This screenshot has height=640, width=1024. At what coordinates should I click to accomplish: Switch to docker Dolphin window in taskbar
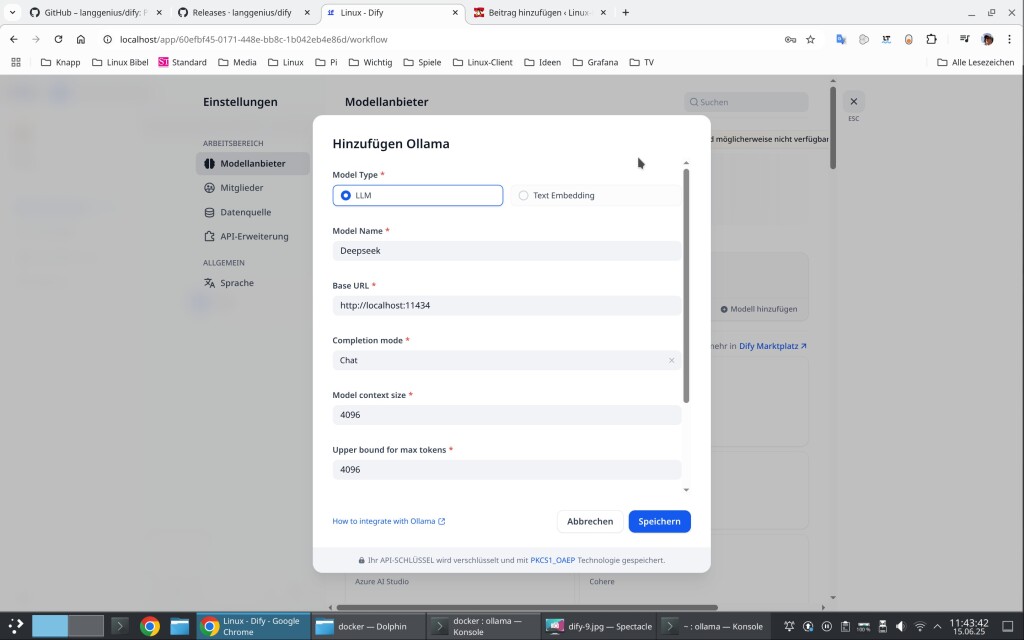[368, 626]
